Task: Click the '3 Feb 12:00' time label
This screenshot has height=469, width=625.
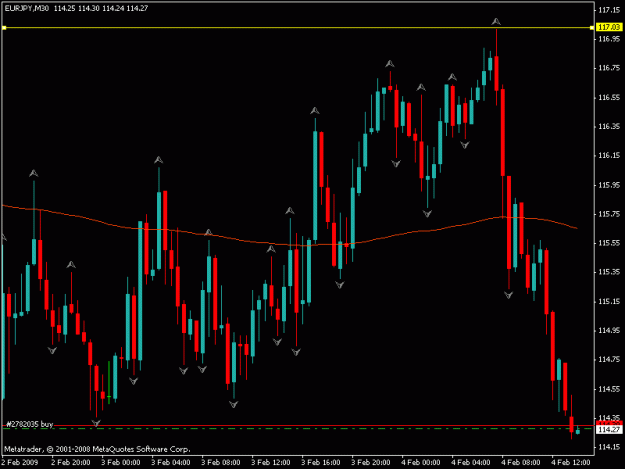Action: tap(271, 462)
